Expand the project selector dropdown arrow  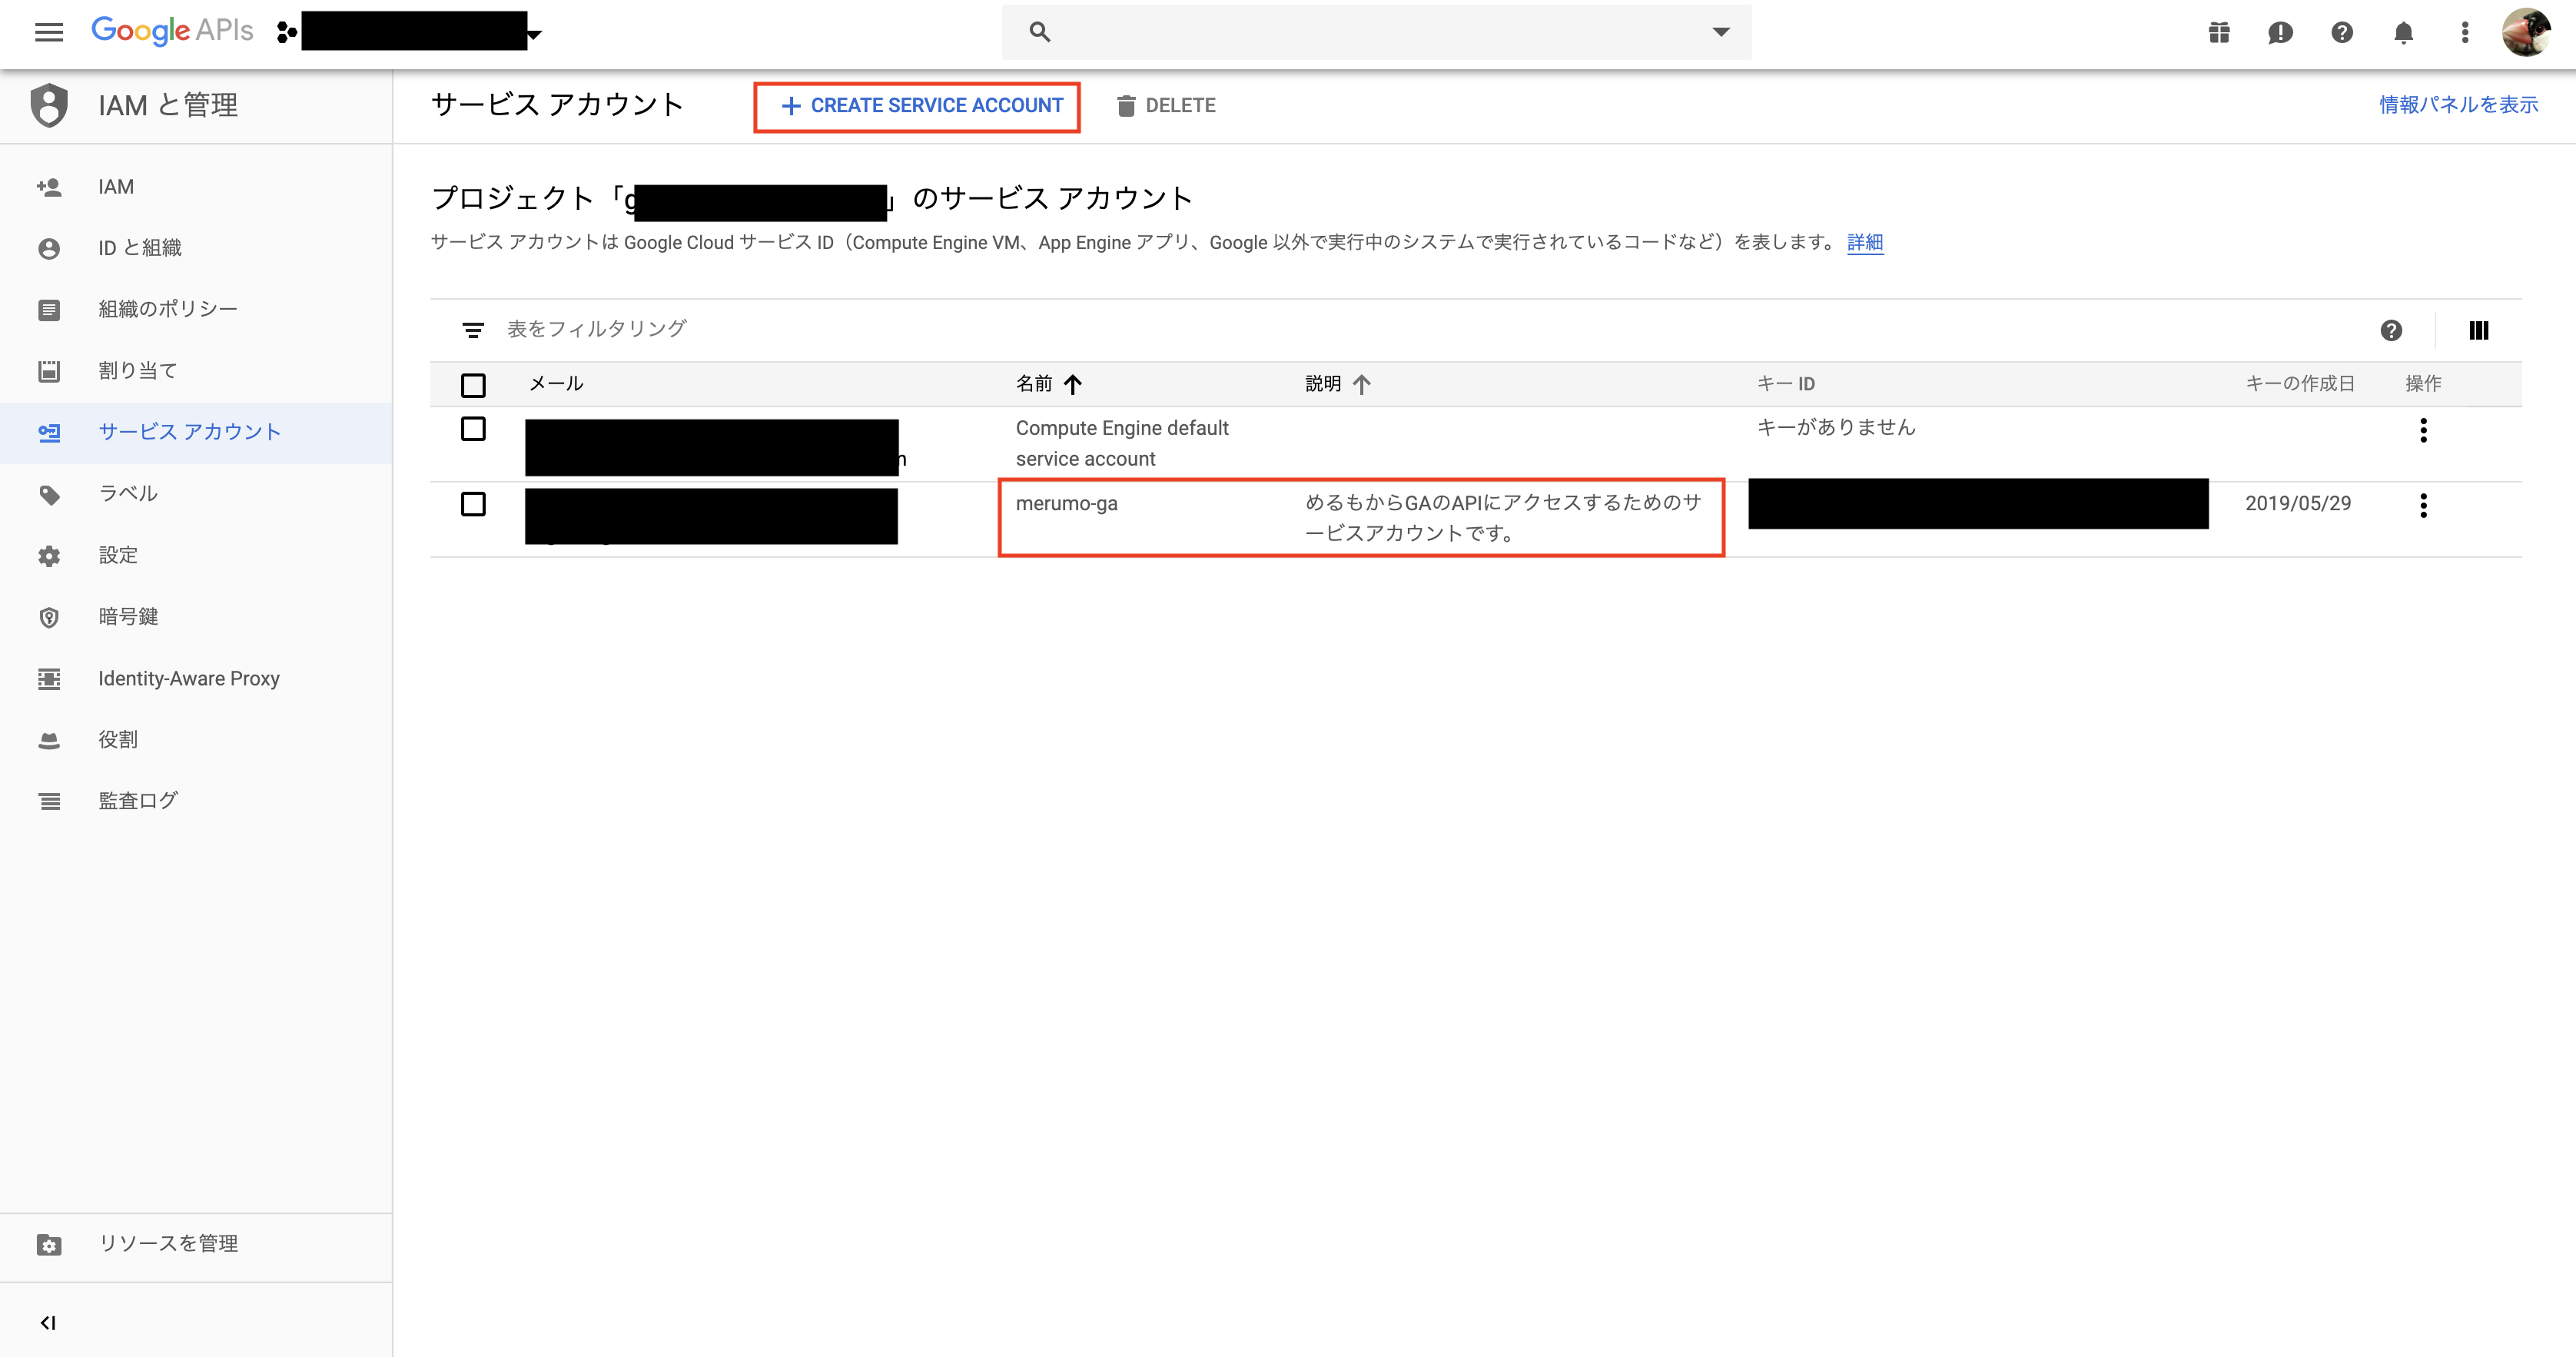pyautogui.click(x=535, y=34)
